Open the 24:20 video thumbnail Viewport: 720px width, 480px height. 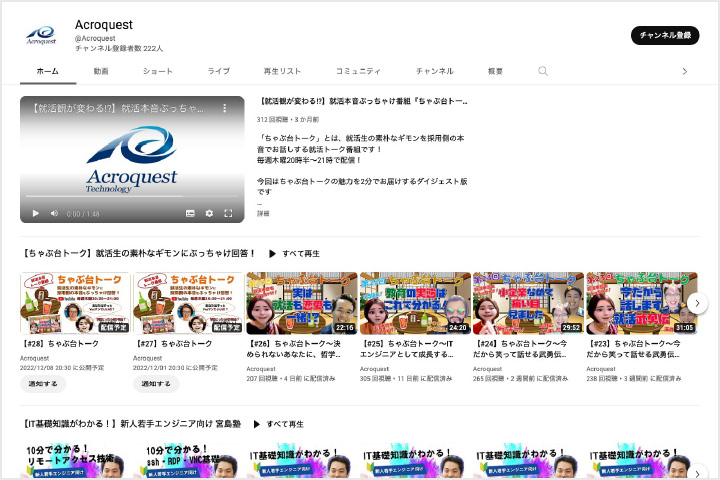click(415, 303)
